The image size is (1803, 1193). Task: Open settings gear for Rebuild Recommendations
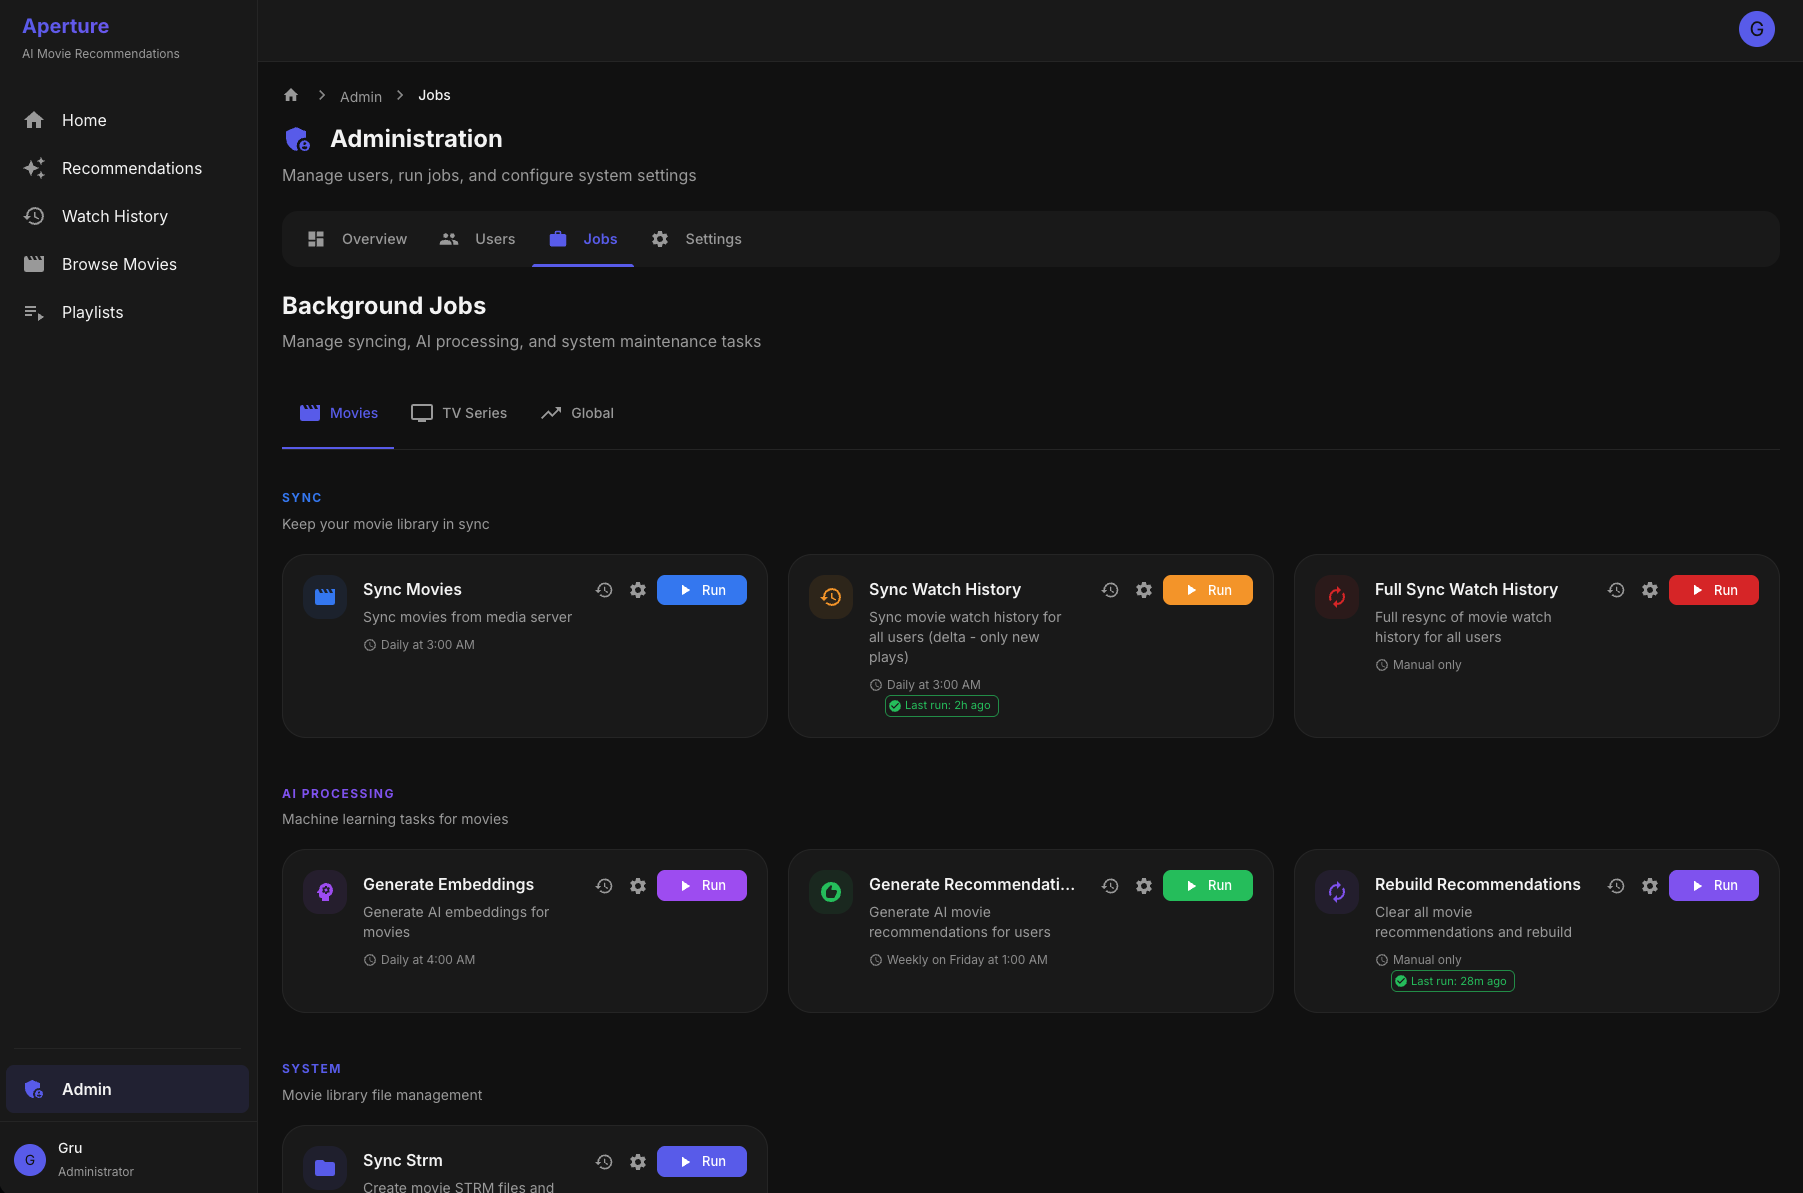[1650, 886]
